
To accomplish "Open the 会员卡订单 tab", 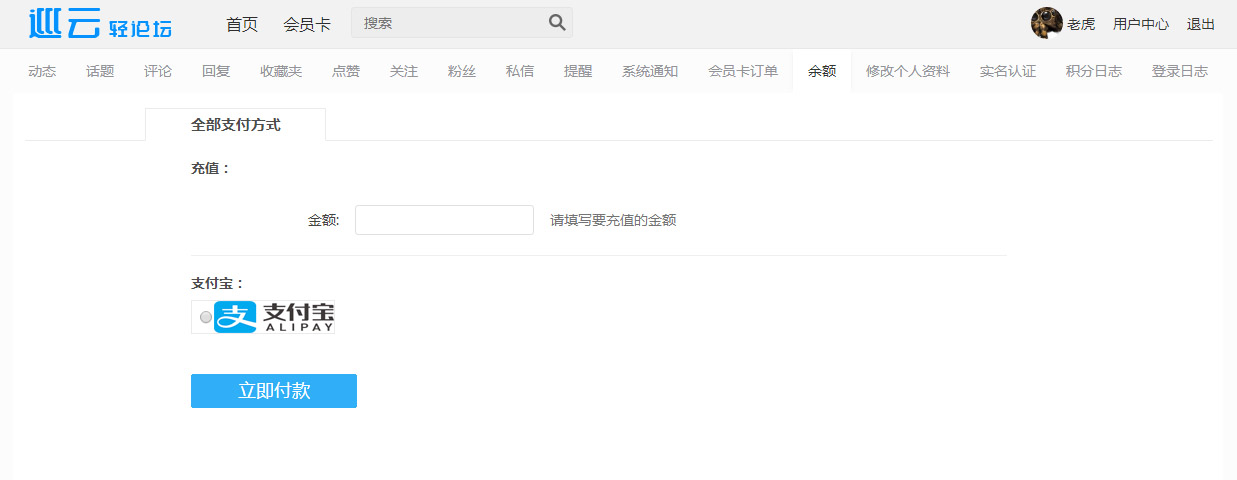I will (x=743, y=71).
